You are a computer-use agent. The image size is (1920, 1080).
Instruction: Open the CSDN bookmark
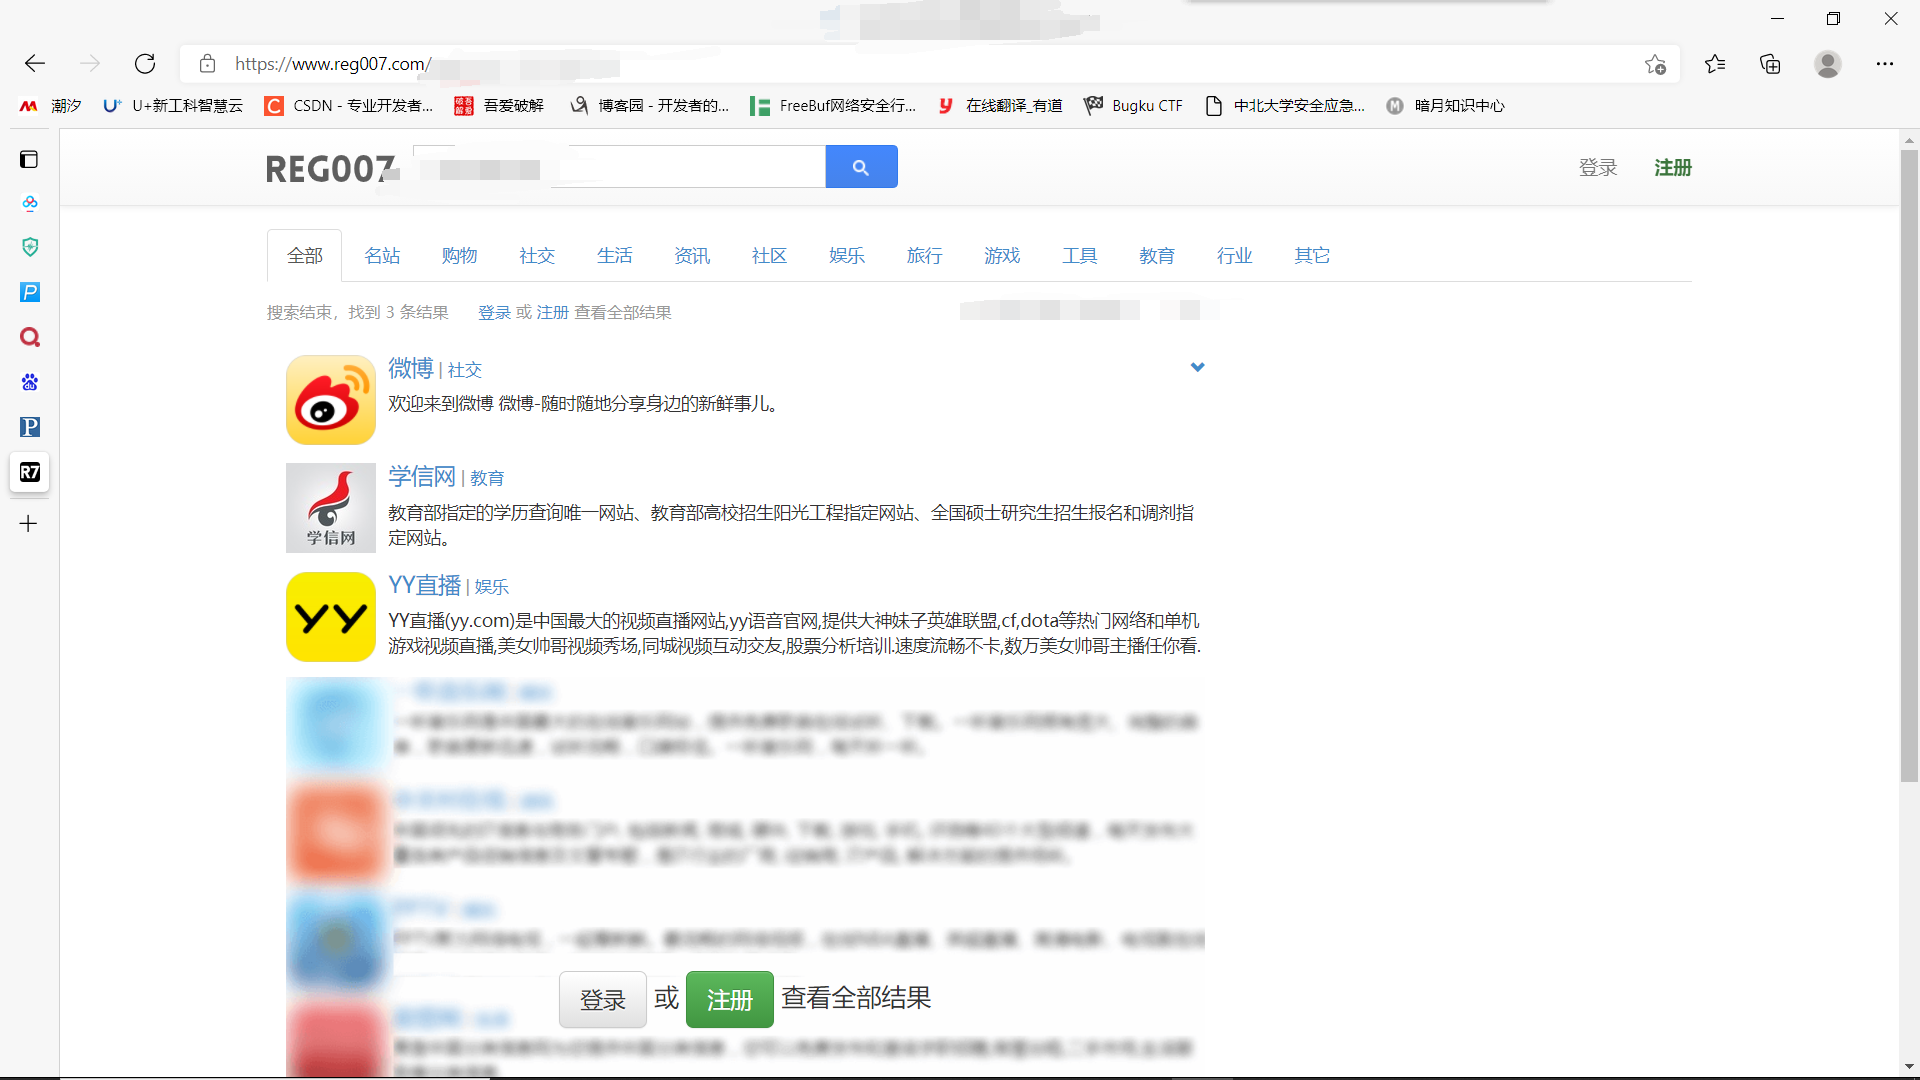point(349,106)
